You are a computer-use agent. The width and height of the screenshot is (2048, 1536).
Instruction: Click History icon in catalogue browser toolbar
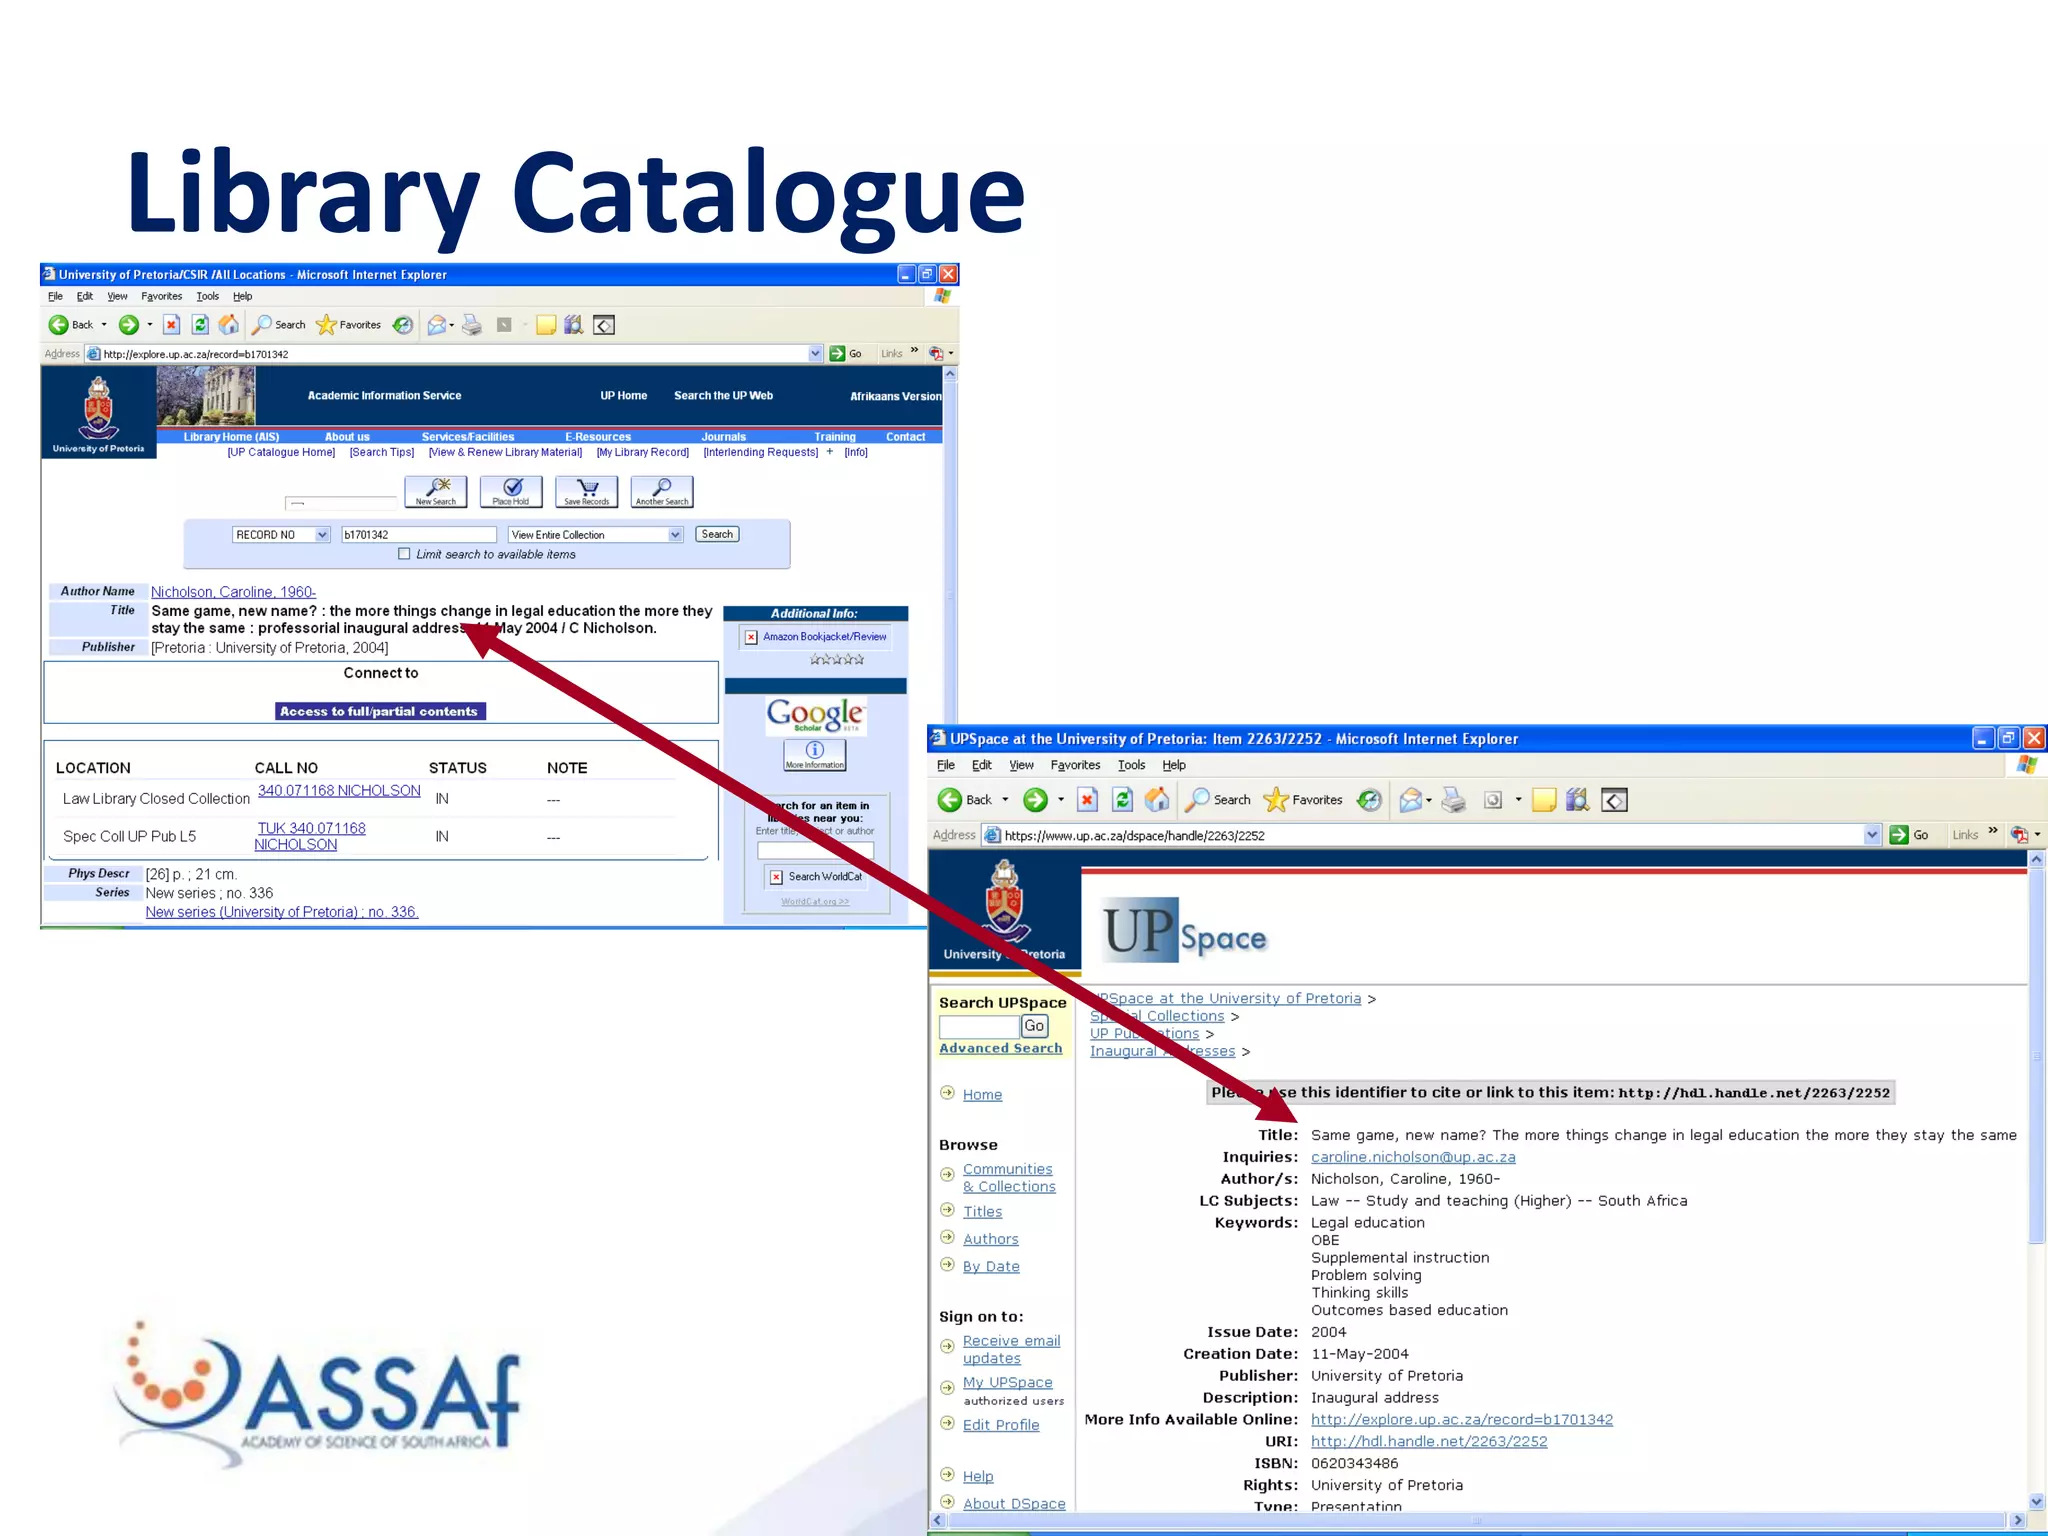tap(402, 325)
